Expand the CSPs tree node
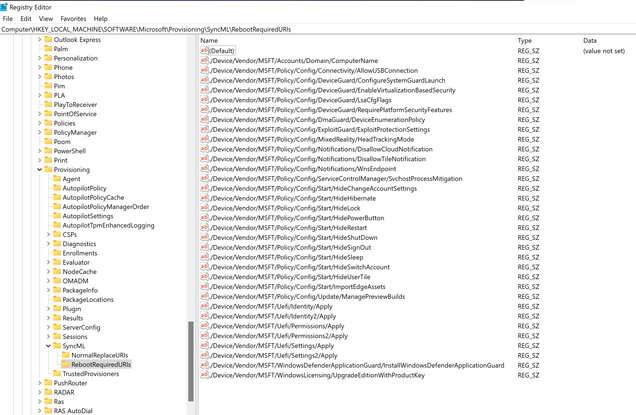The width and height of the screenshot is (636, 415). (x=48, y=234)
